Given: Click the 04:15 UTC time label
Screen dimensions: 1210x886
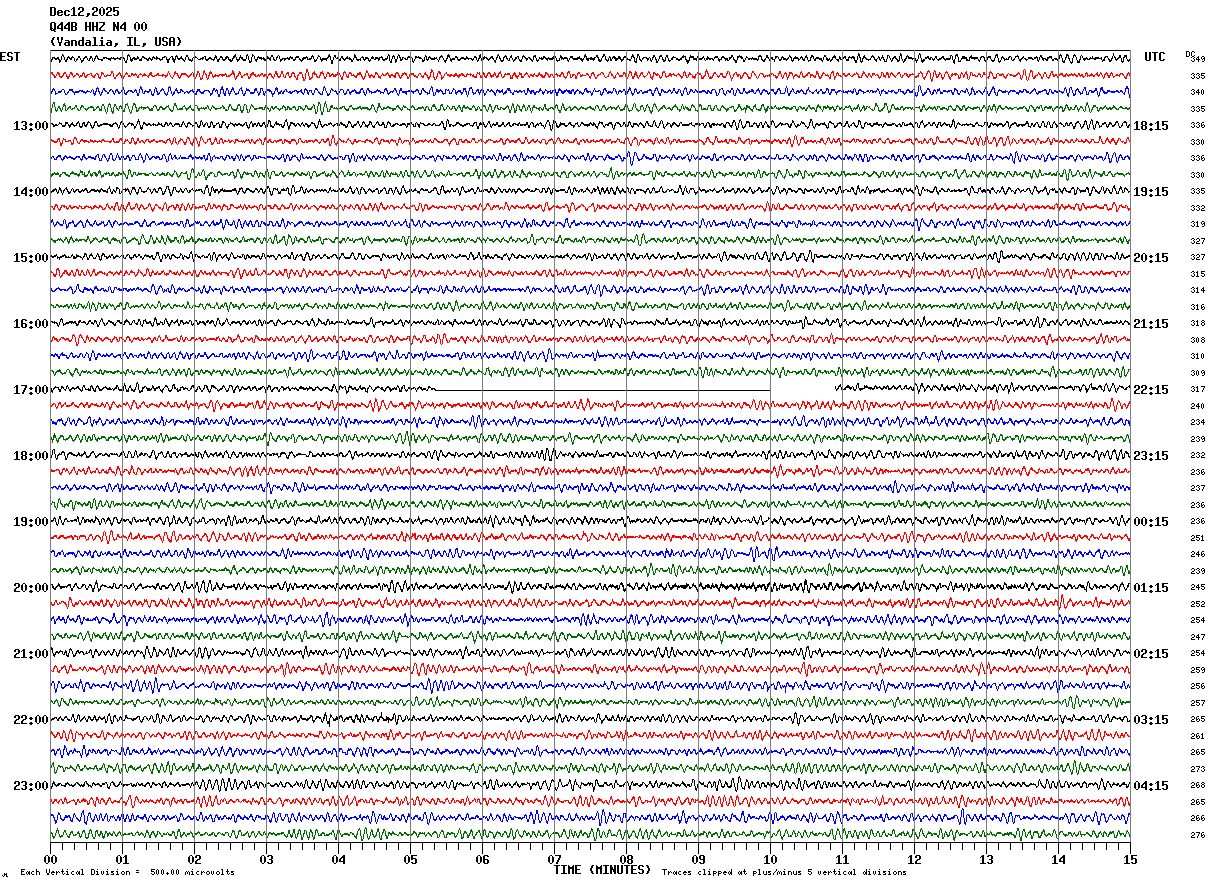Looking at the screenshot, I should tap(1151, 786).
